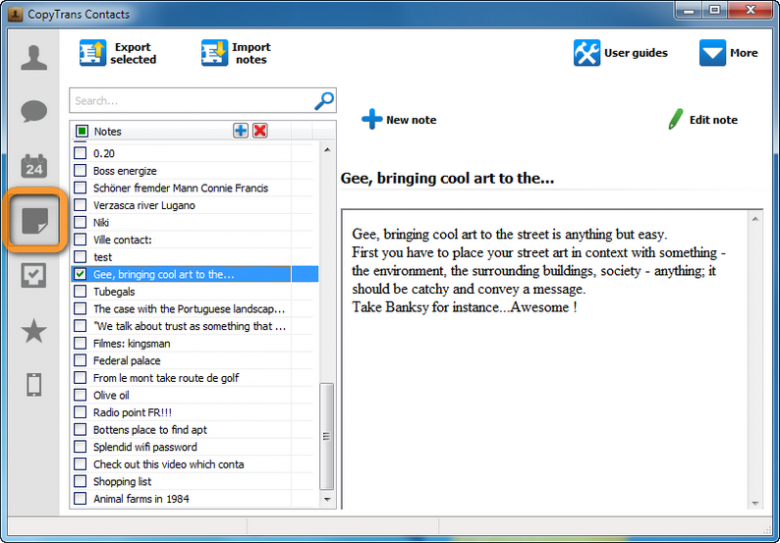Click the notes list scroll-down arrow
The image size is (780, 543).
tap(327, 498)
